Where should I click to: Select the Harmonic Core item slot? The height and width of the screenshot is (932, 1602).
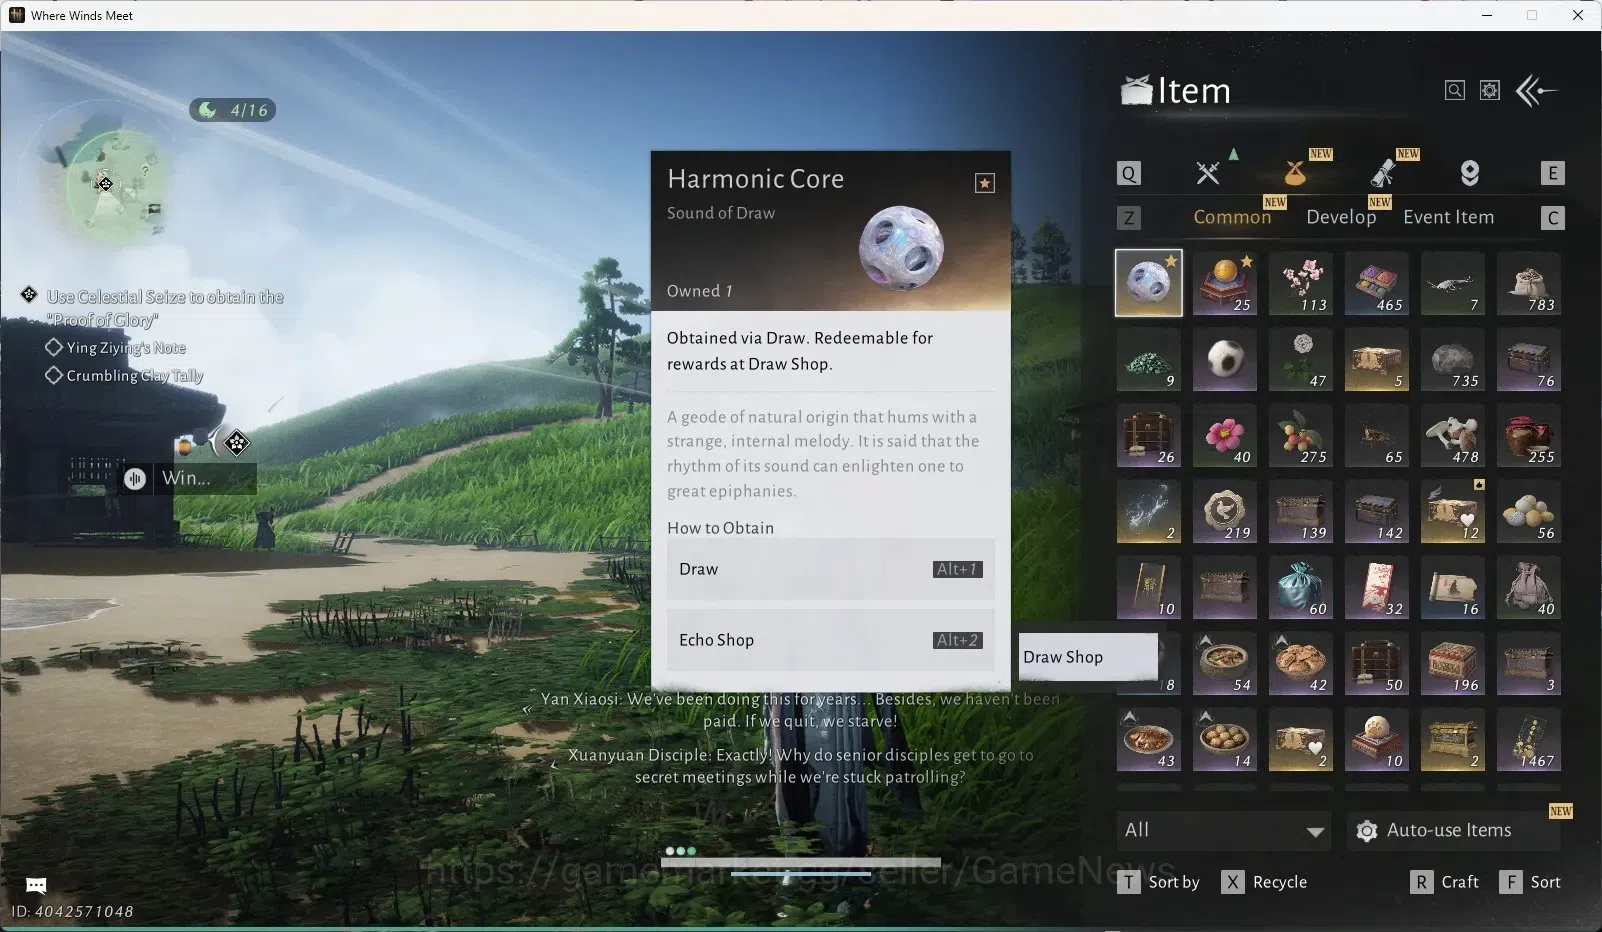(x=1149, y=283)
